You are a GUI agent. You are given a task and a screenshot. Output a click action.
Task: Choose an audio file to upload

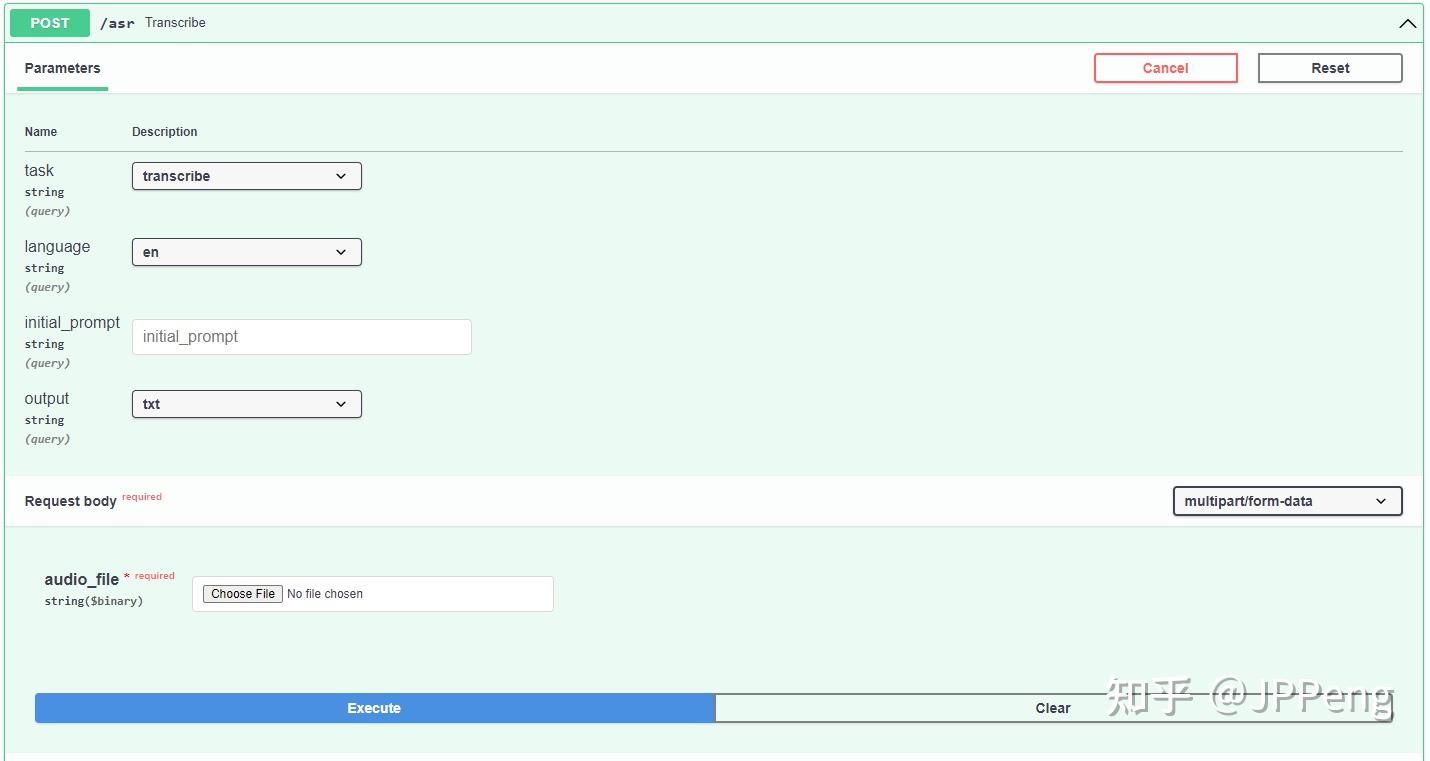(x=241, y=593)
